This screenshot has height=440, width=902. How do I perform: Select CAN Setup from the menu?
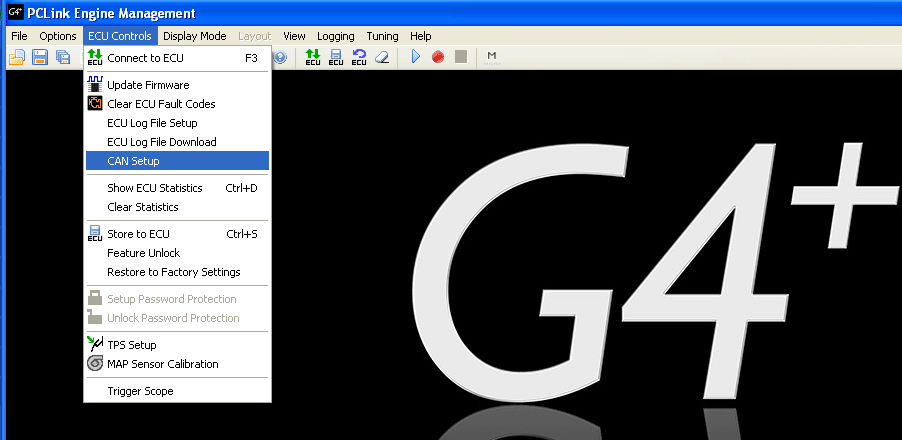click(x=133, y=161)
